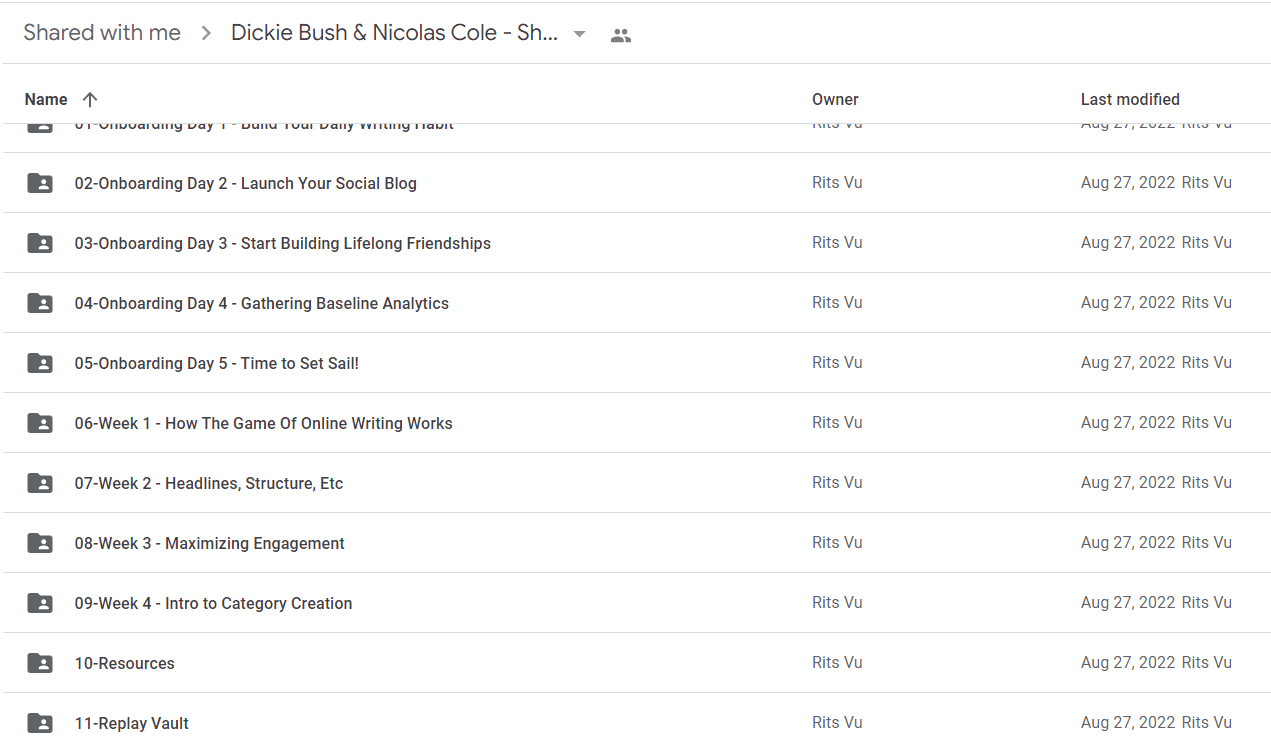Click the shared folder icon beside 08-Week 3
Viewport: 1271px width, 749px height.
40,543
